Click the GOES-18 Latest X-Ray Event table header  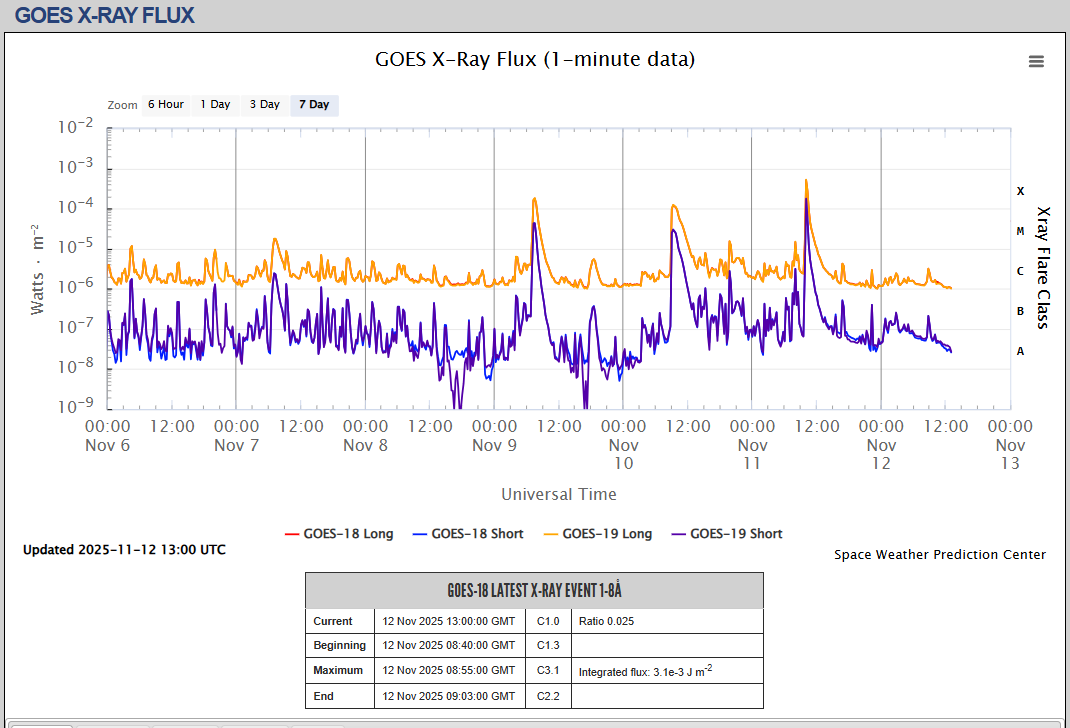pyautogui.click(x=534, y=590)
